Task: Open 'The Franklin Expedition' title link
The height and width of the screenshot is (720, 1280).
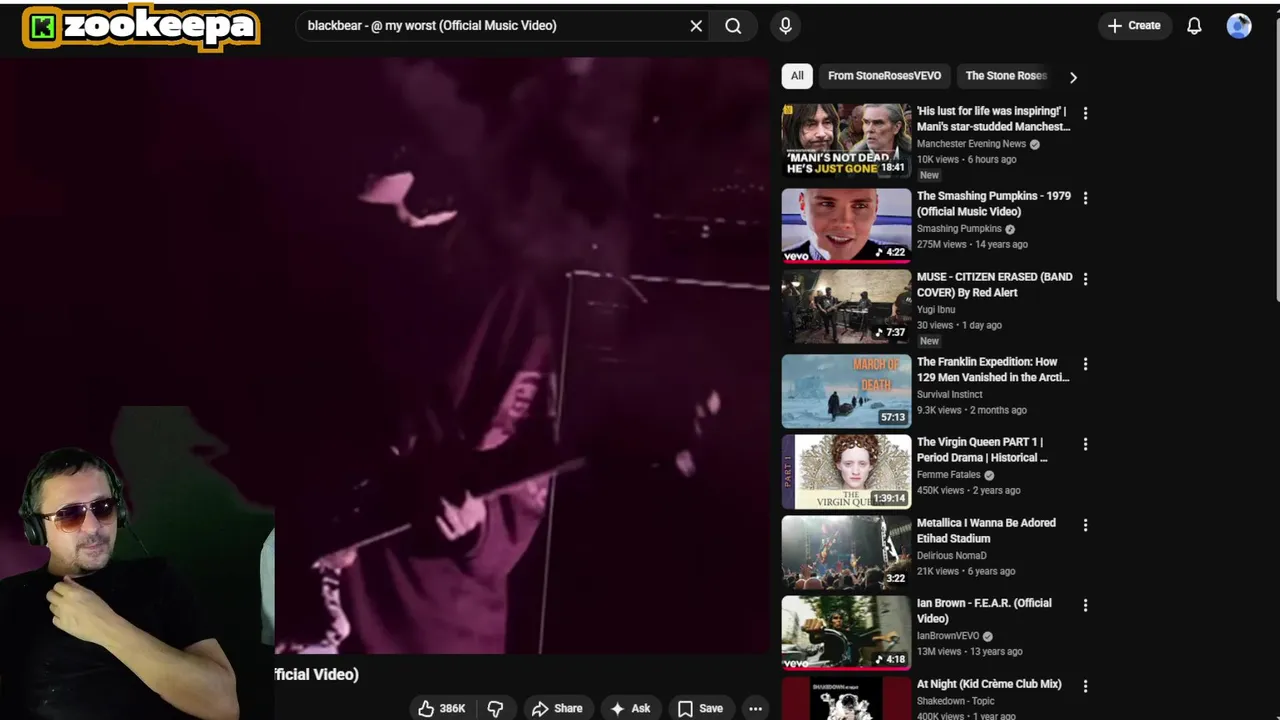Action: click(993, 370)
